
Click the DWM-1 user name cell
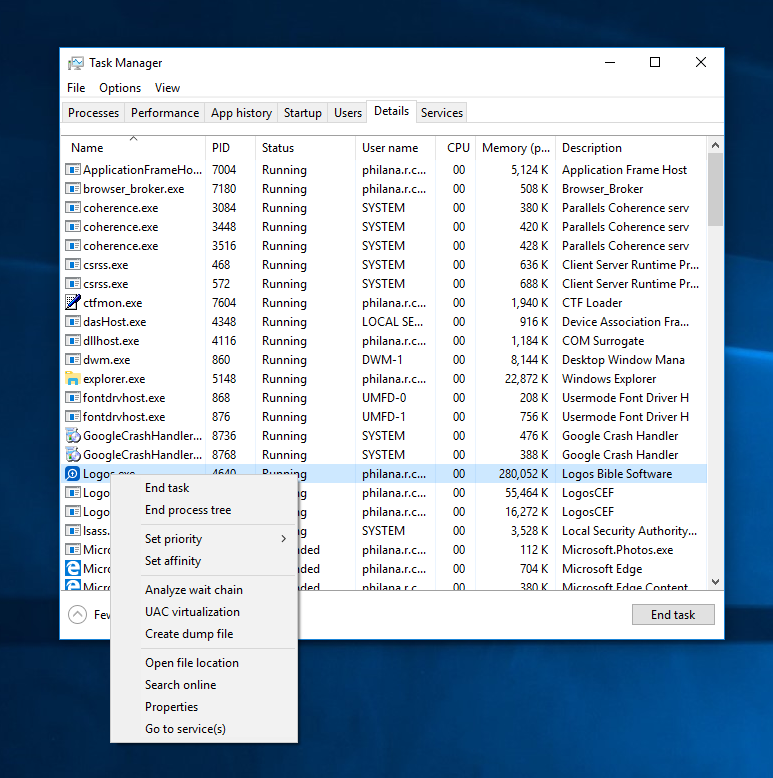click(382, 360)
